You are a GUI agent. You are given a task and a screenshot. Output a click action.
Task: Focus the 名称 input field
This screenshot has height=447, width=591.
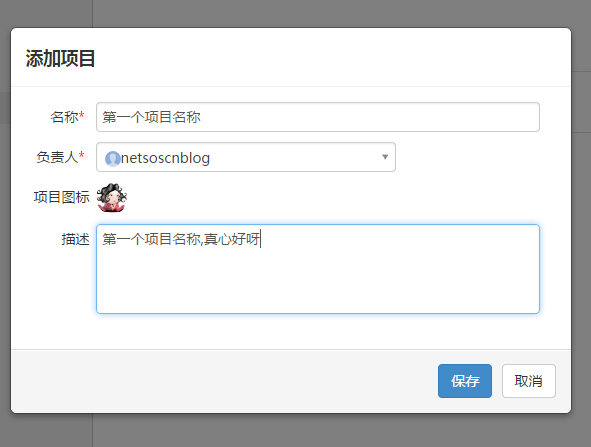click(x=318, y=117)
